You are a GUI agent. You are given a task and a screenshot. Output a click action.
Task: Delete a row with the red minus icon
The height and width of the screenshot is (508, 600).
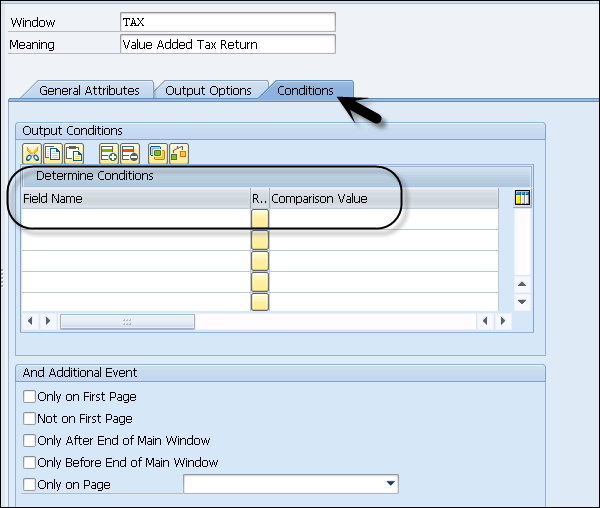[x=128, y=153]
